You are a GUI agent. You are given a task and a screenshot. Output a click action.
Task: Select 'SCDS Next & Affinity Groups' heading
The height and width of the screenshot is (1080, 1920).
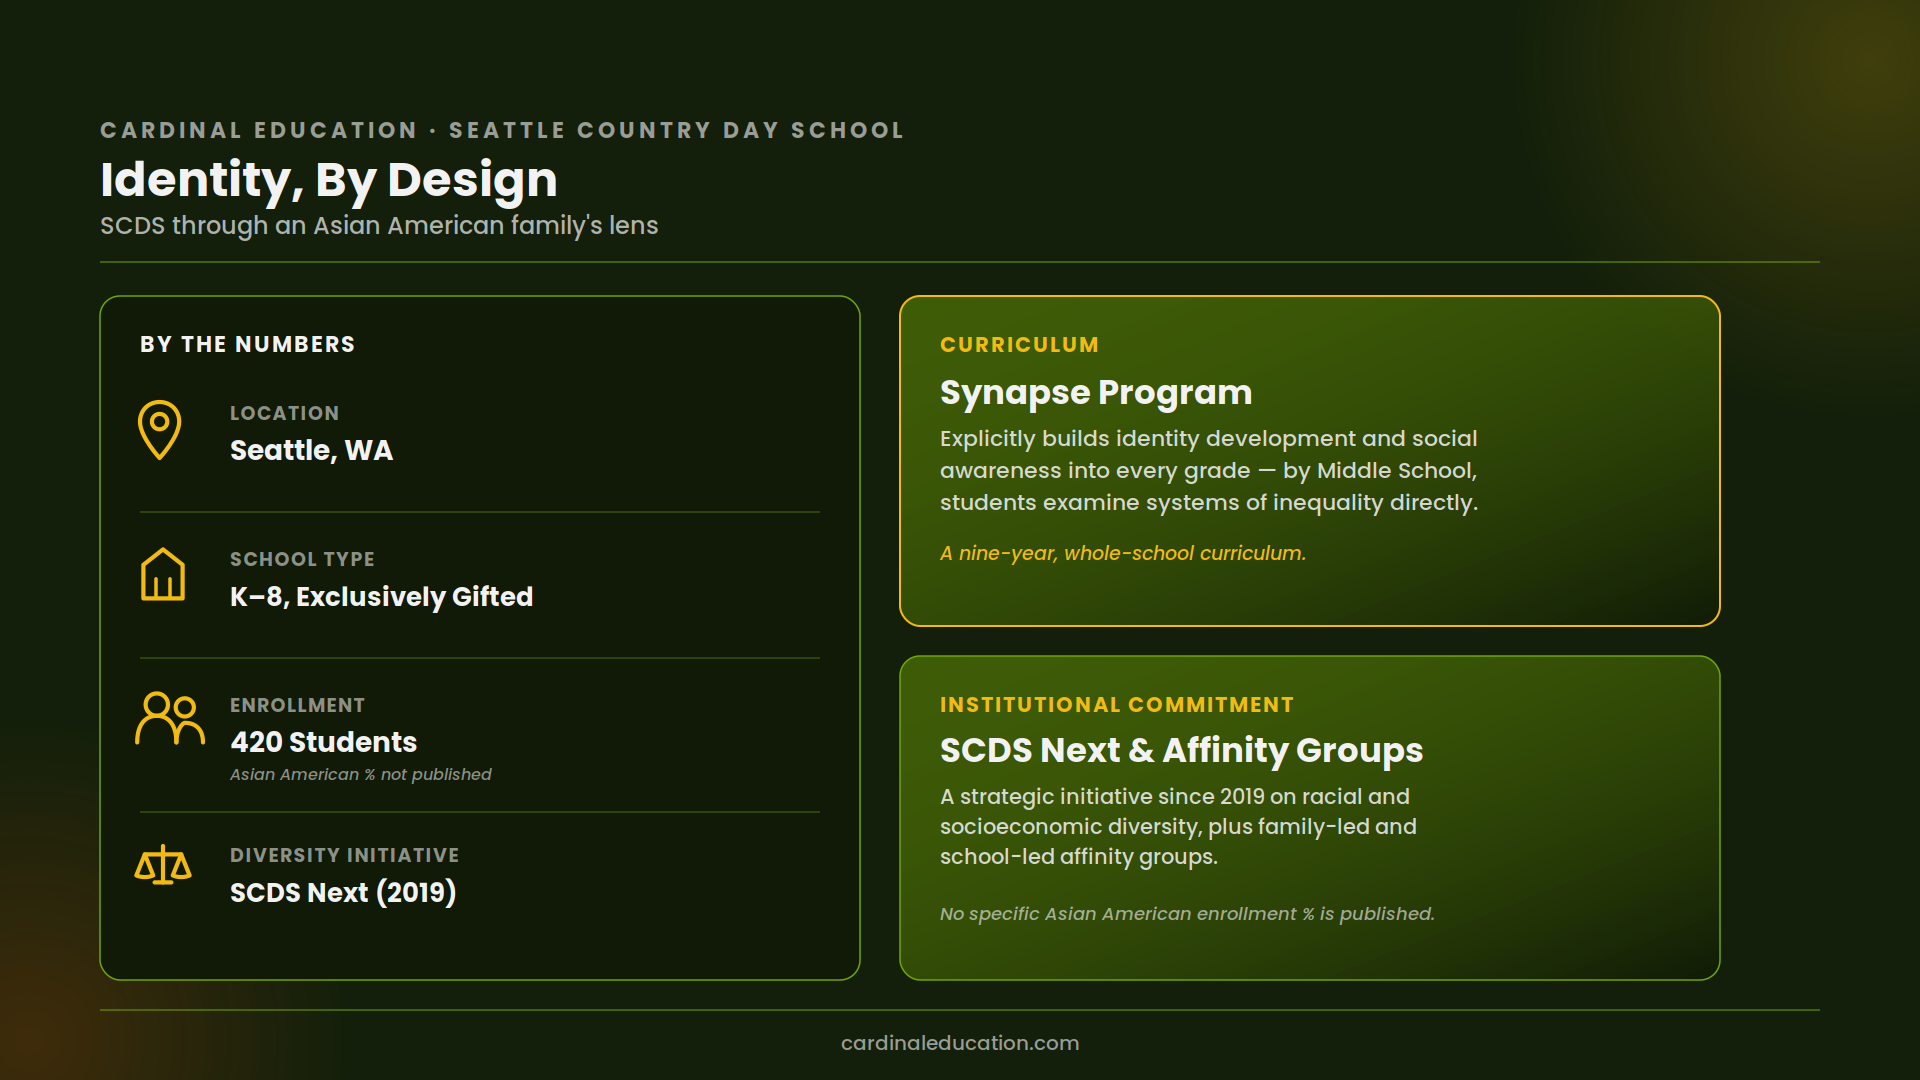(x=1181, y=750)
